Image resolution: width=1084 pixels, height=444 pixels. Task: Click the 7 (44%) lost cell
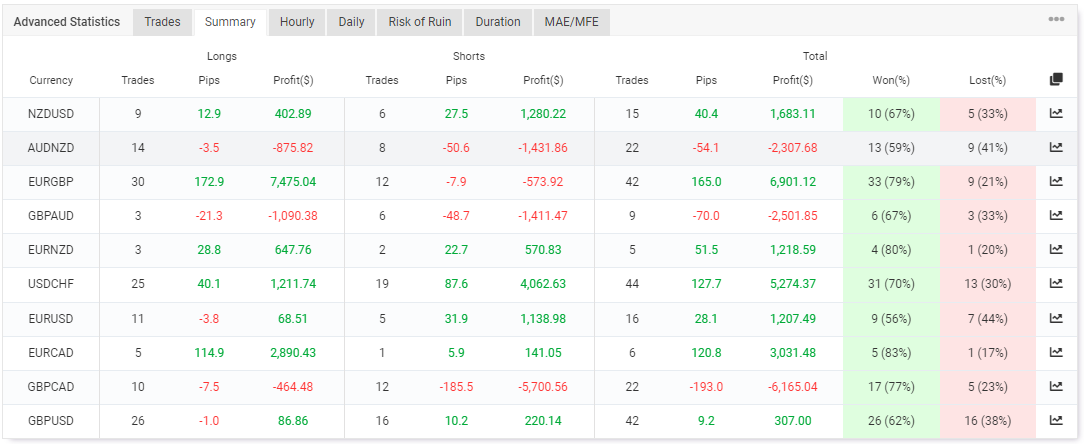[987, 318]
